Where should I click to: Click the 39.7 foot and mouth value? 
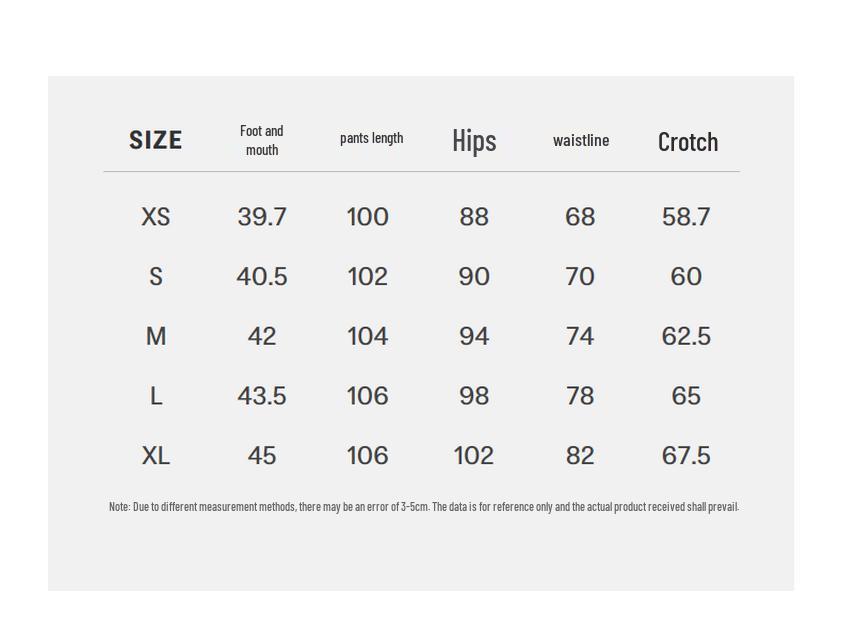(x=262, y=217)
